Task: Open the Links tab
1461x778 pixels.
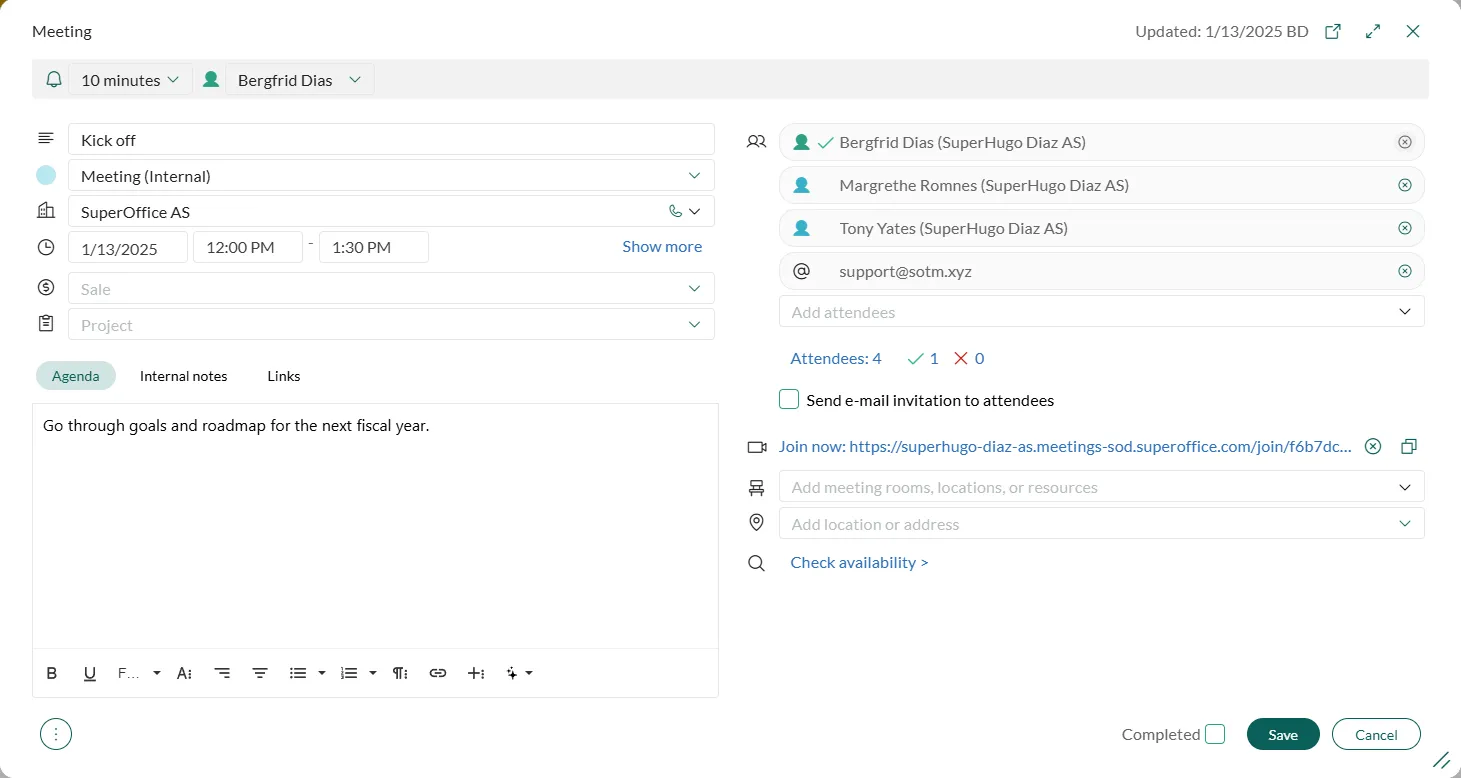Action: point(283,376)
